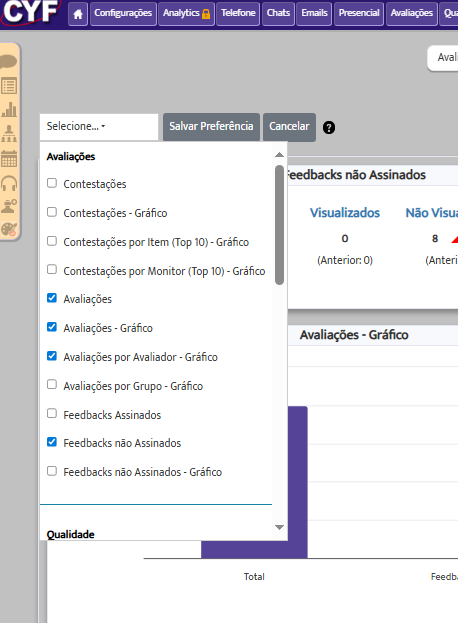Open the bar chart sidebar icon
The height and width of the screenshot is (623, 458).
tap(9, 110)
